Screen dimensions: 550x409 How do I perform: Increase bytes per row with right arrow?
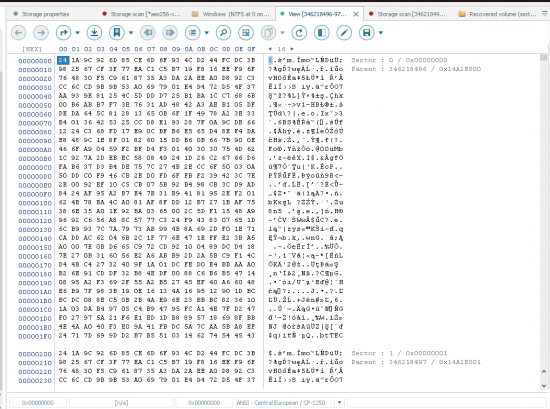pyautogui.click(x=292, y=49)
